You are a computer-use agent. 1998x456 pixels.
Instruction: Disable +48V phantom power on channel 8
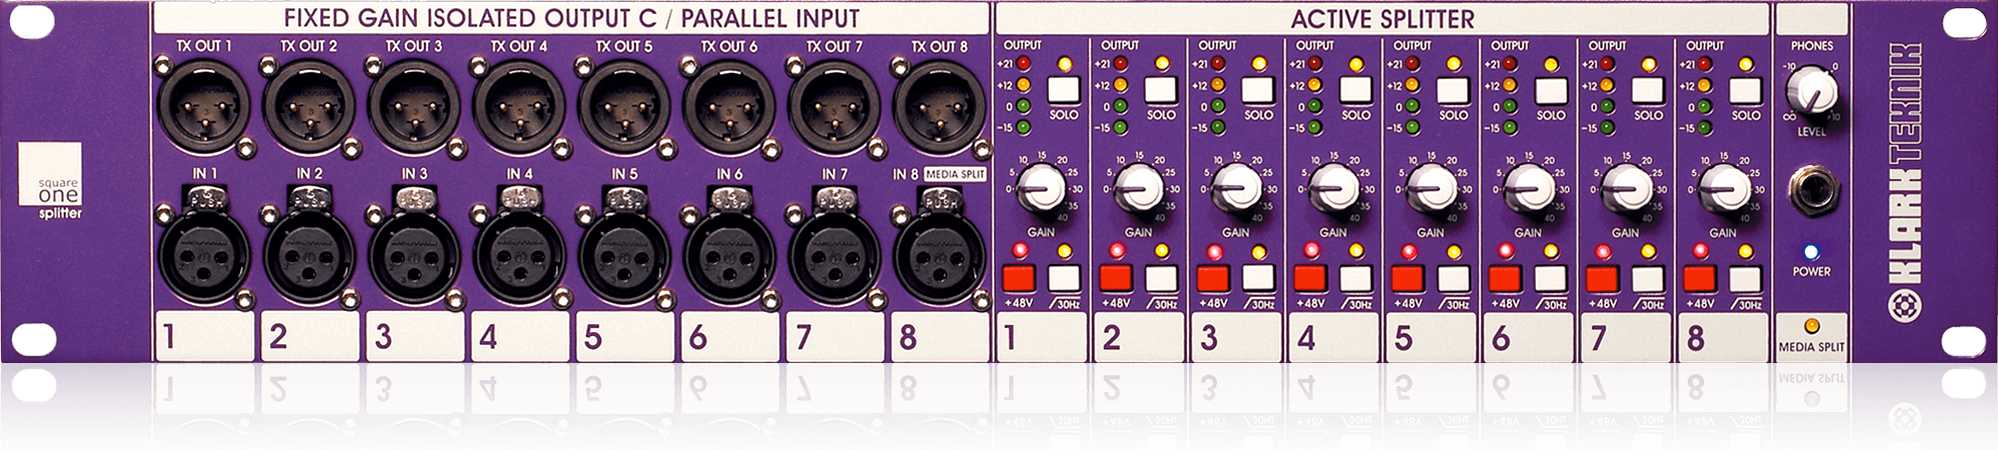click(x=1701, y=278)
